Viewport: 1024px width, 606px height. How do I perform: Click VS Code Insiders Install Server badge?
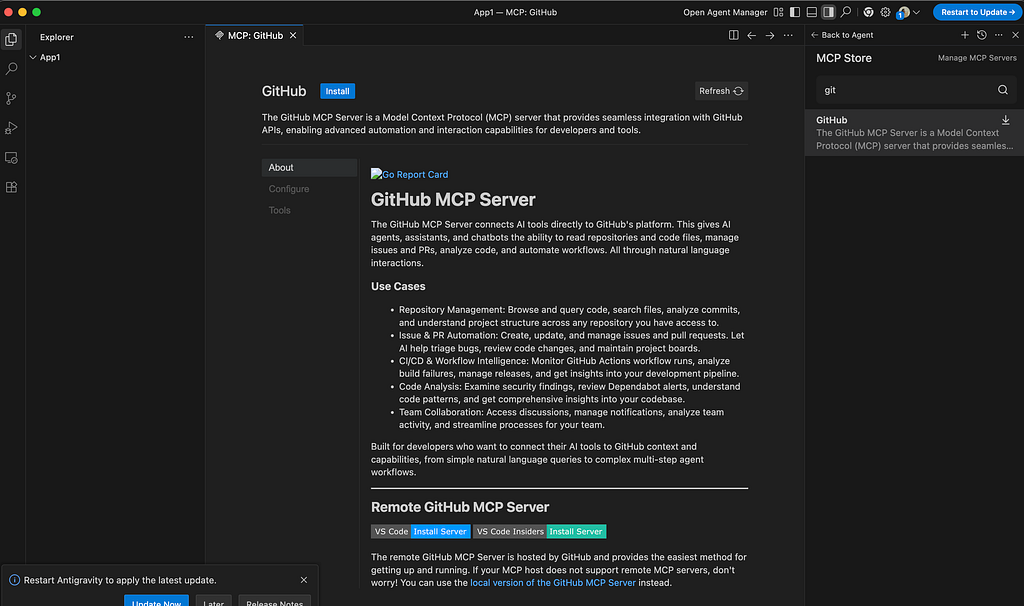pyautogui.click(x=539, y=532)
